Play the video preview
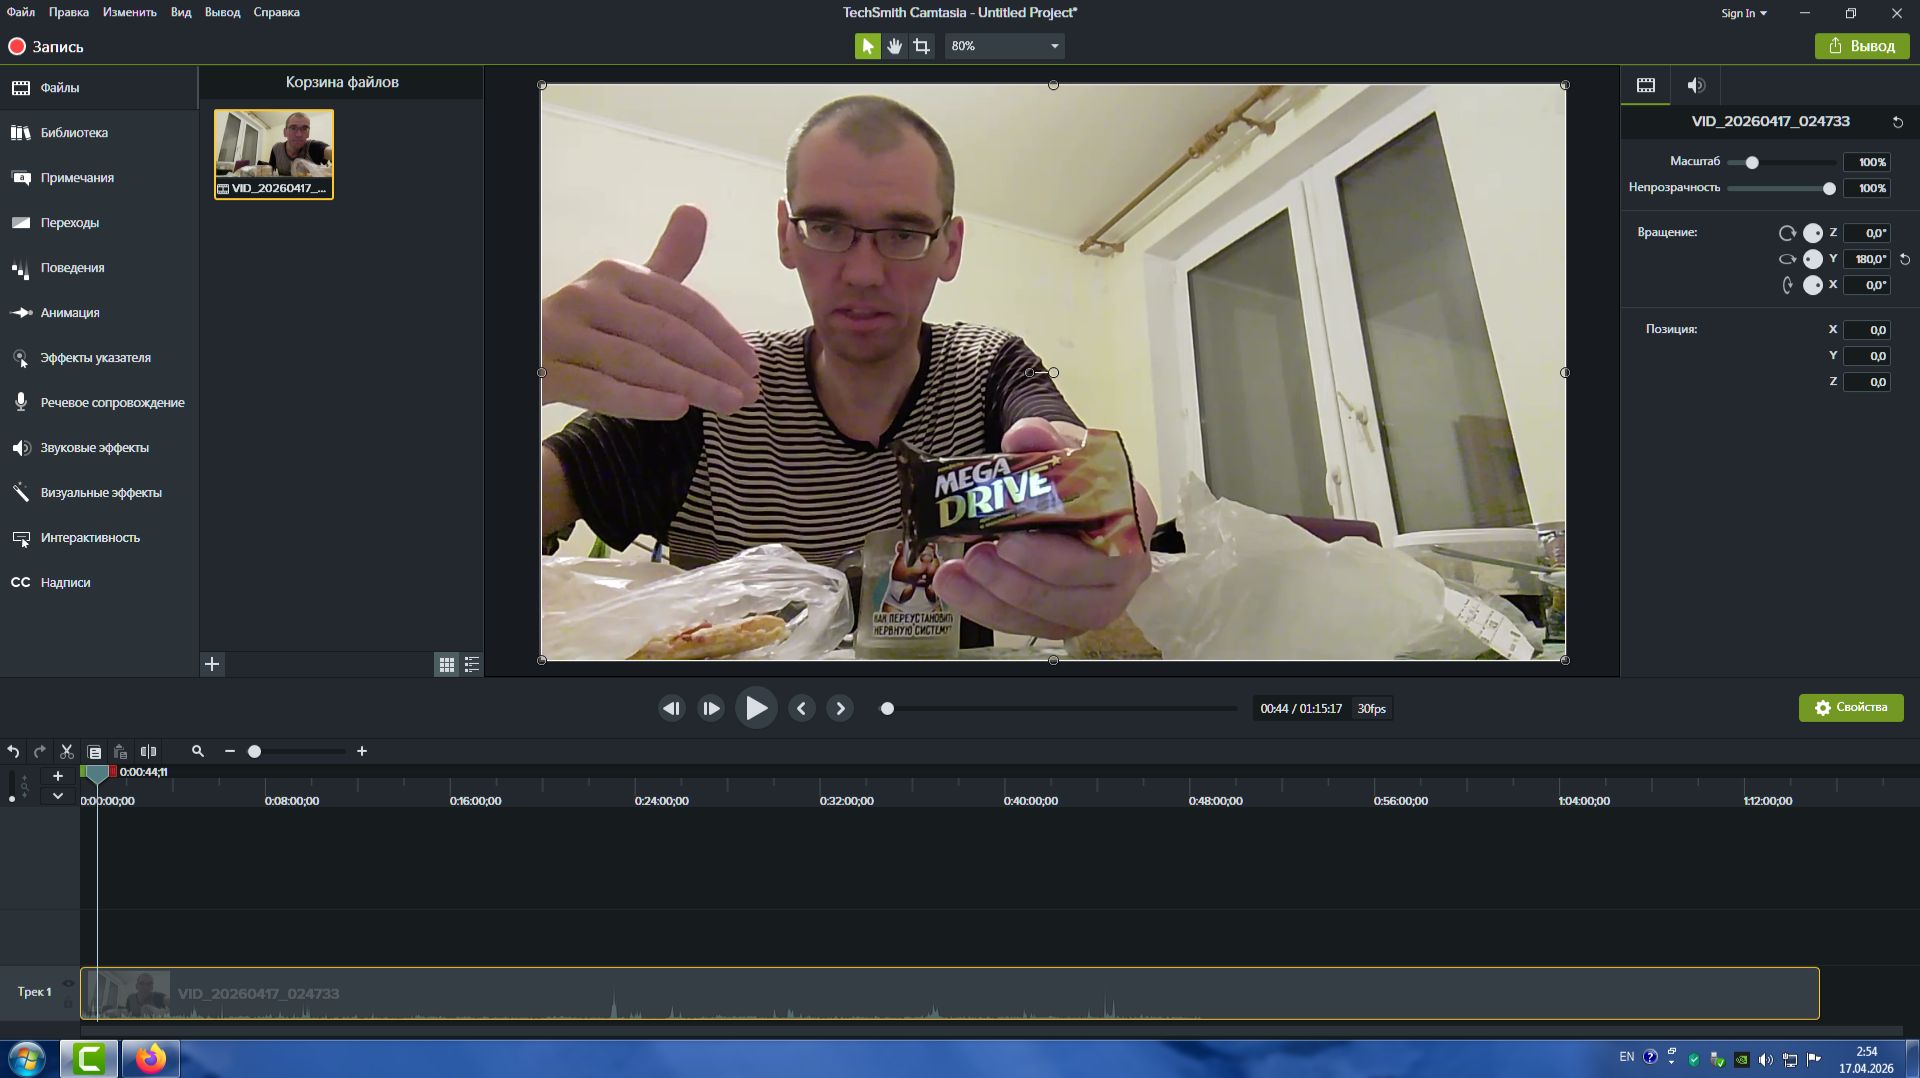The height and width of the screenshot is (1078, 1920). pos(756,708)
